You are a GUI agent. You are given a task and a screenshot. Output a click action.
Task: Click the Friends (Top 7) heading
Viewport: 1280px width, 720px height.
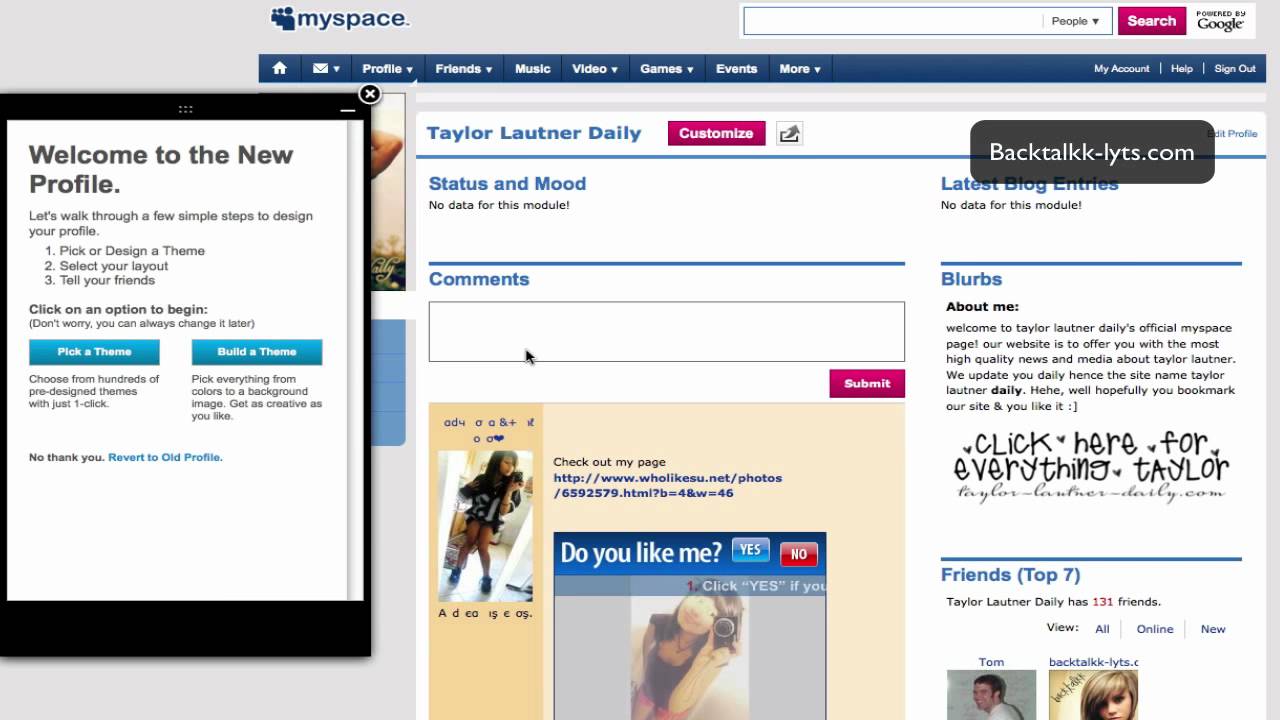pyautogui.click(x=1010, y=575)
